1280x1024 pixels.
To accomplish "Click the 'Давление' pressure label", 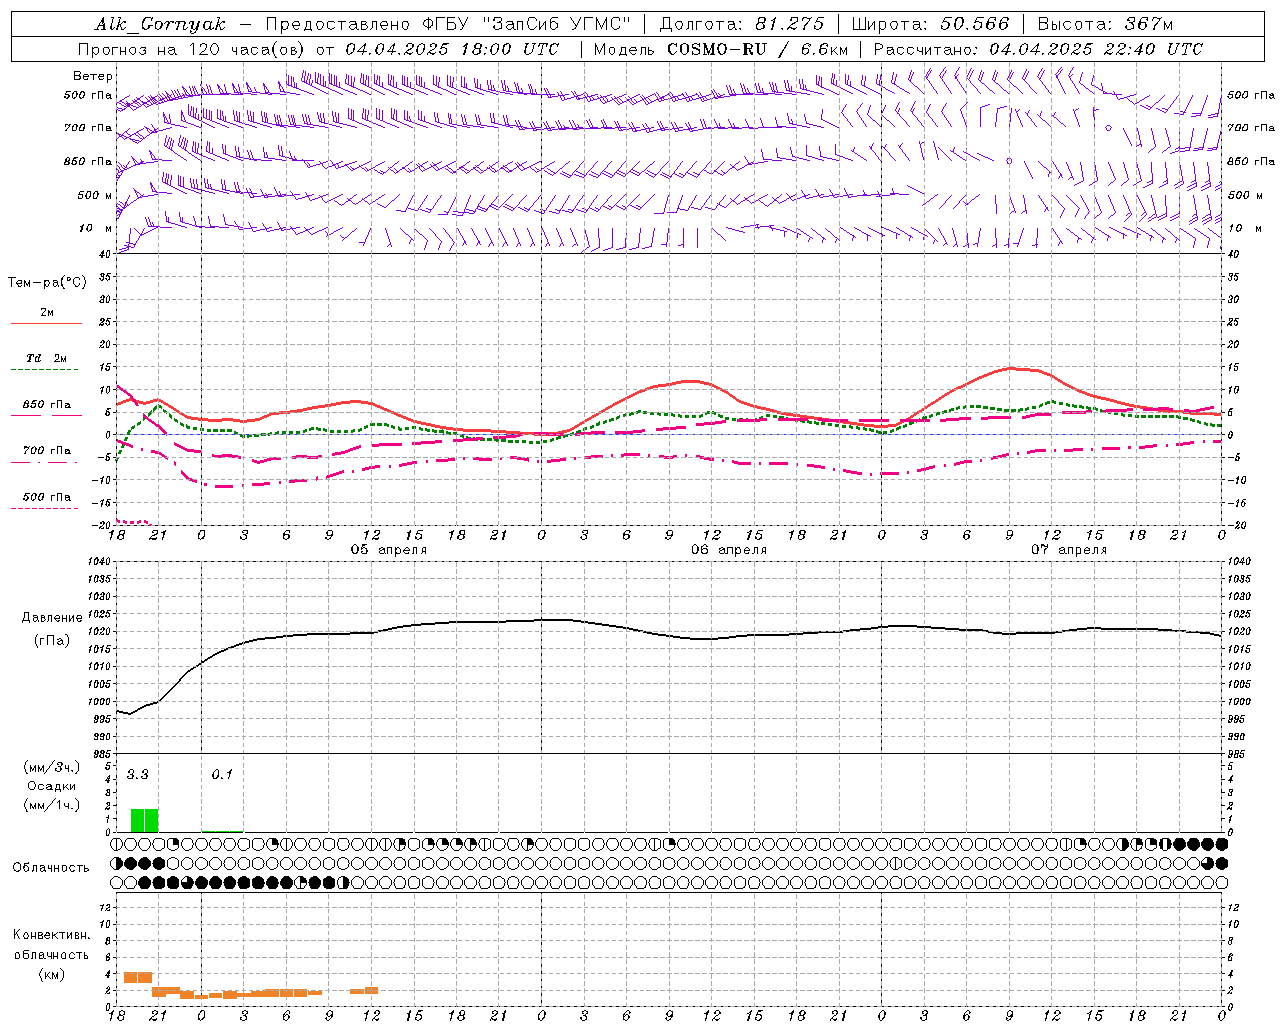I will tap(52, 618).
